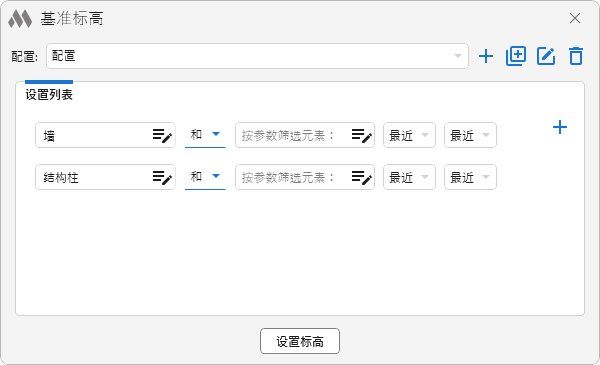600x365 pixels.
Task: Add a new row to 设置列表
Action: [x=560, y=127]
